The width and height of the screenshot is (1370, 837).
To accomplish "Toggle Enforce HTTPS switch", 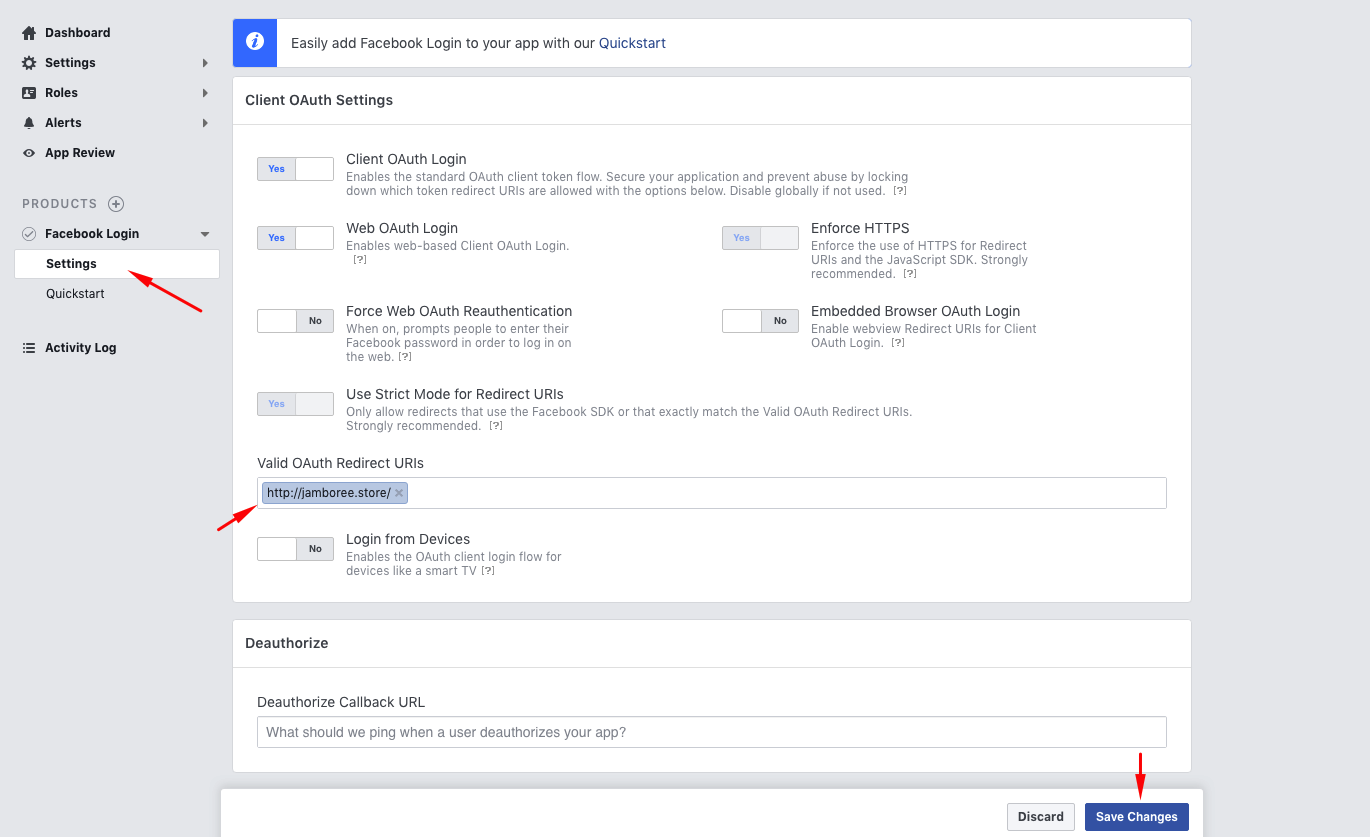I will pyautogui.click(x=760, y=238).
